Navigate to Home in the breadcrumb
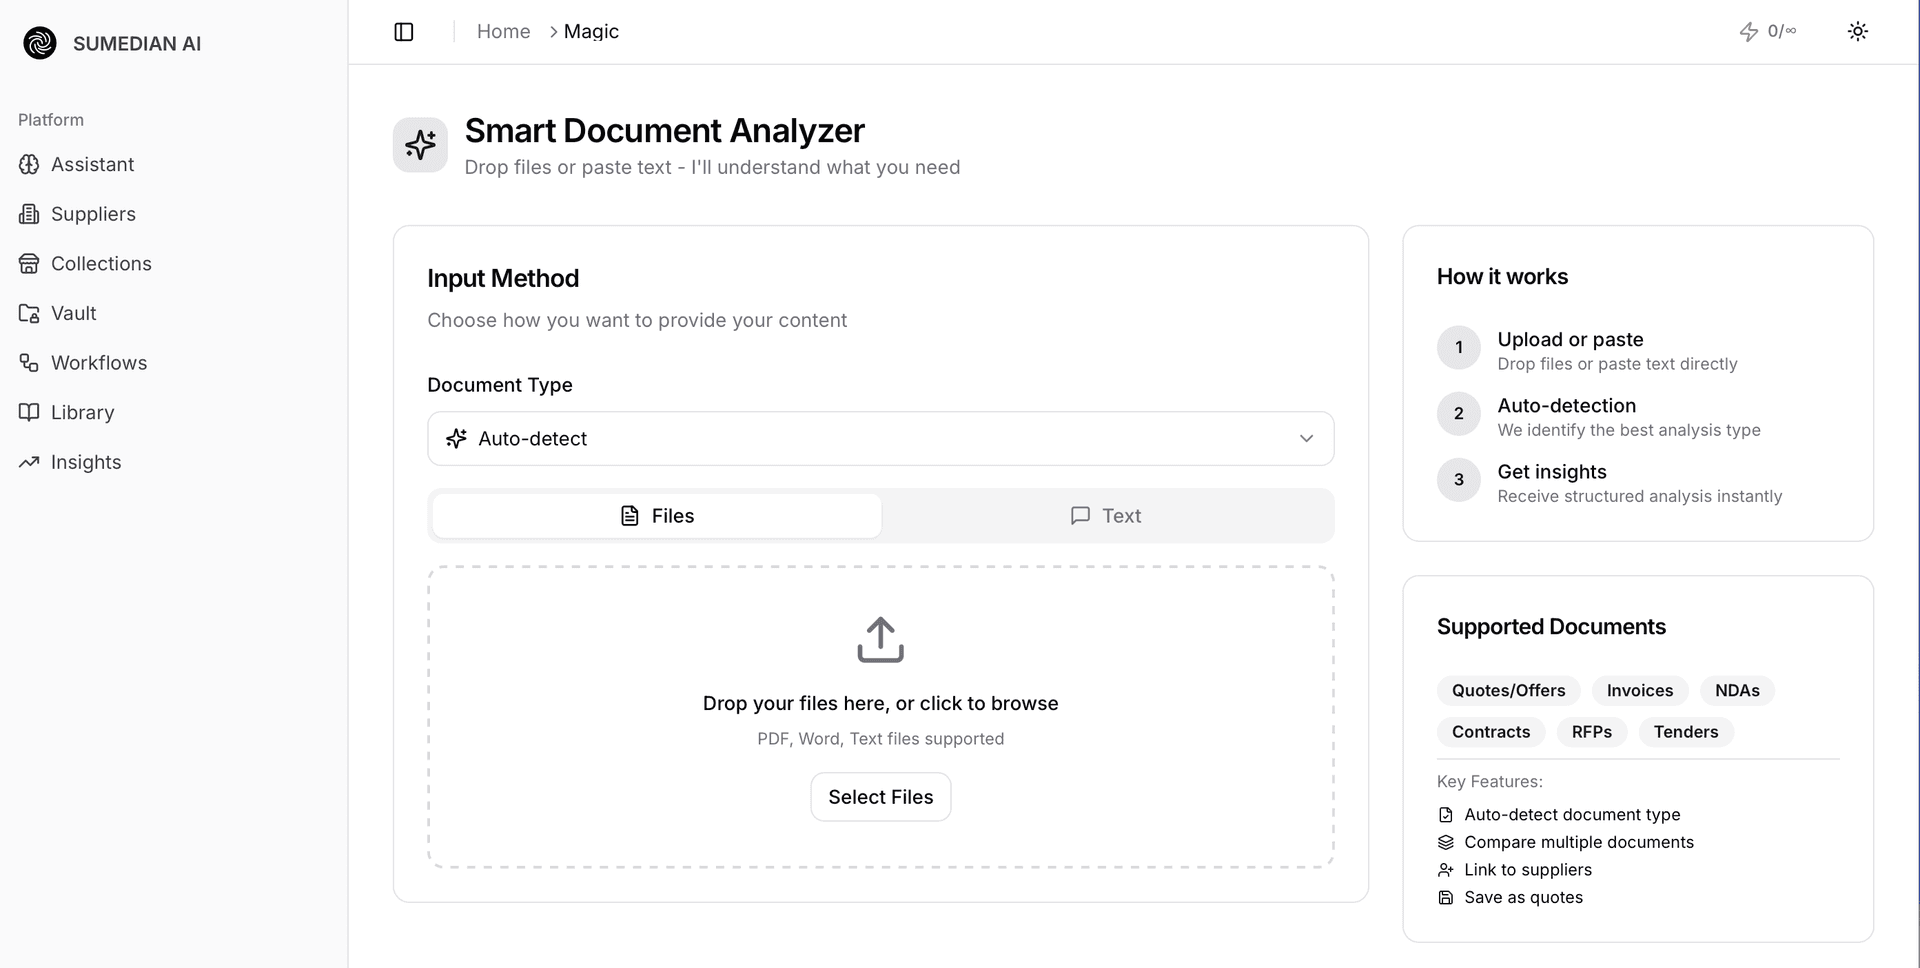Viewport: 1920px width, 968px height. 503,32
